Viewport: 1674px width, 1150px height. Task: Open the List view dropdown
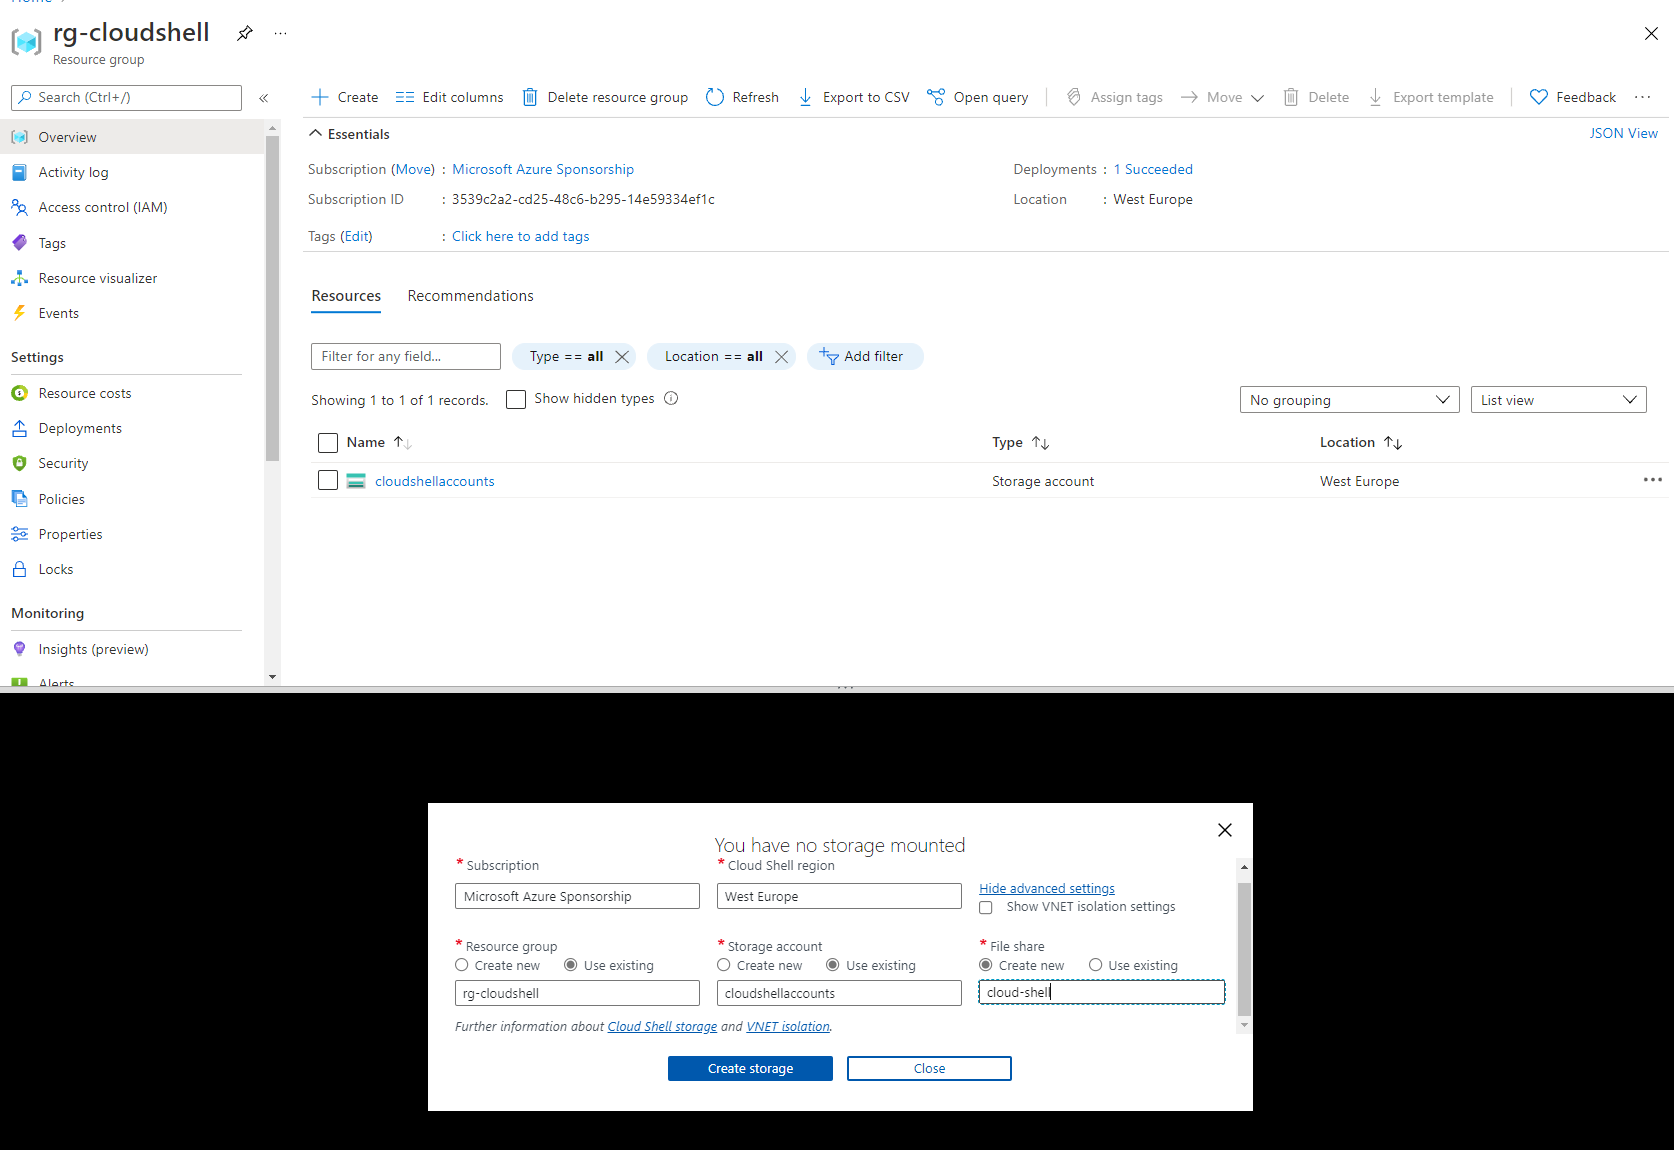coord(1558,399)
